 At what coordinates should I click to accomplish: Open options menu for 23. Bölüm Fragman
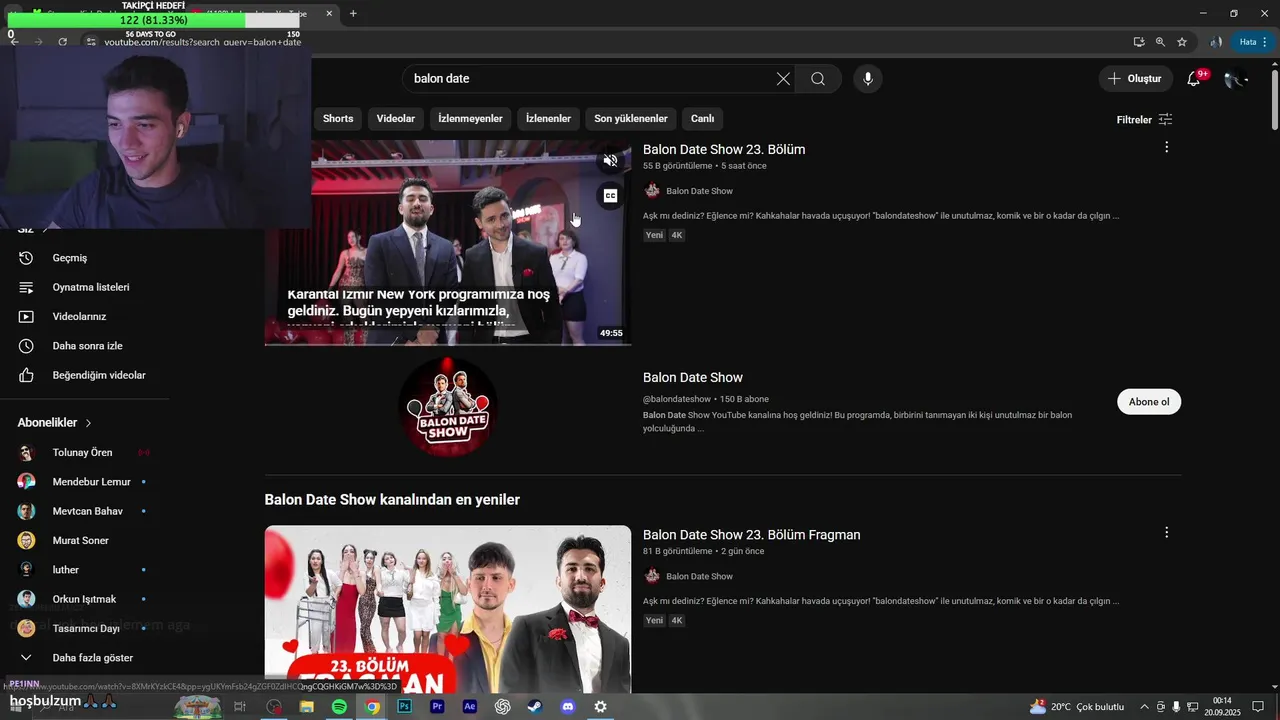coord(1166,533)
